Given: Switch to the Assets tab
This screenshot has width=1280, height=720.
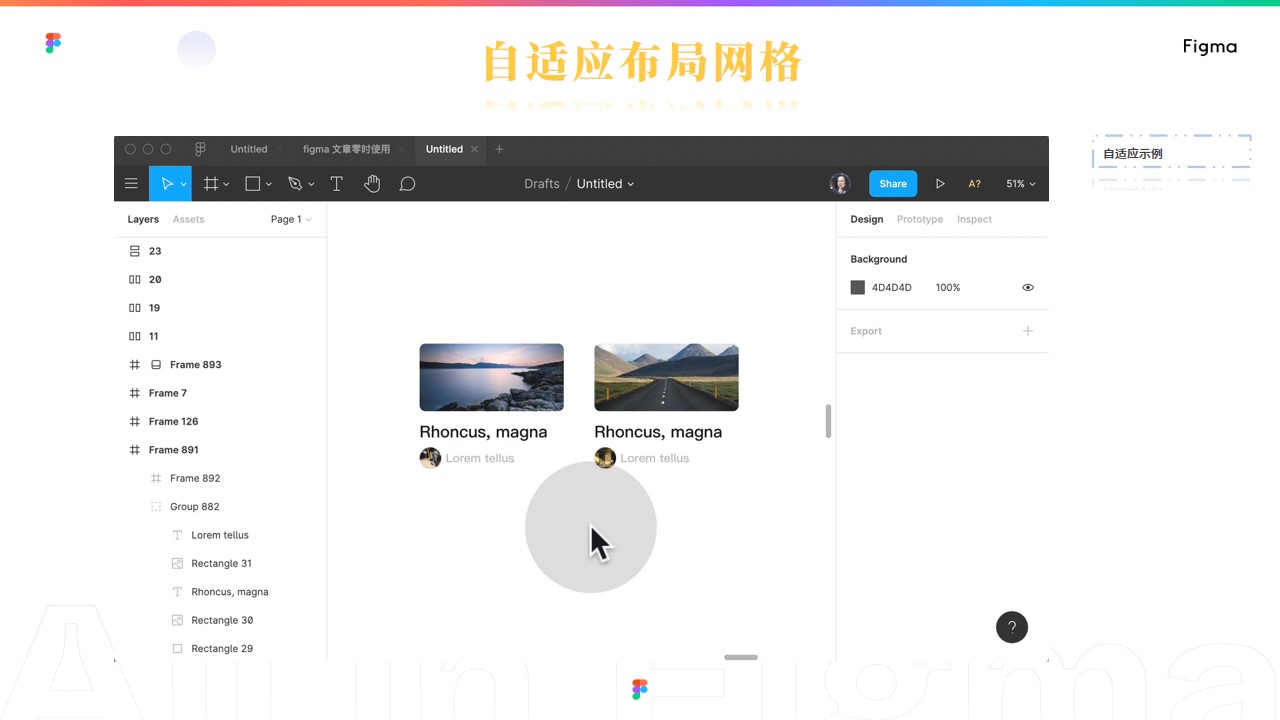Looking at the screenshot, I should (x=188, y=220).
